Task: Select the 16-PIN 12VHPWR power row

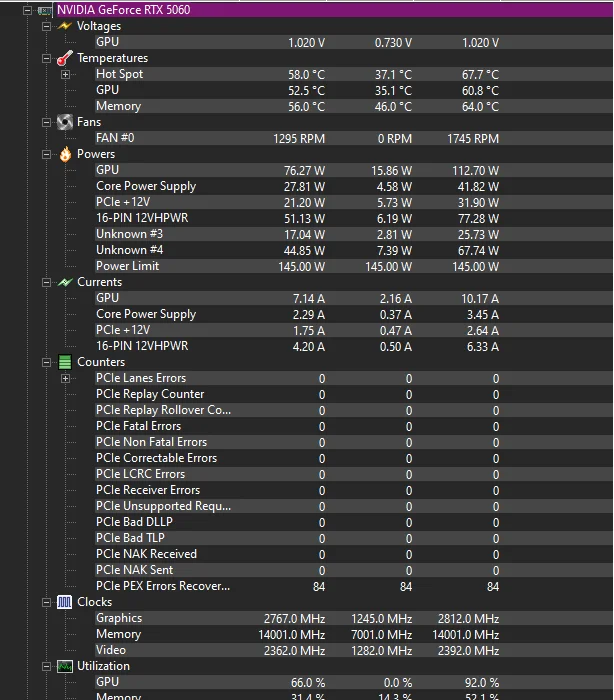Action: click(x=353, y=218)
